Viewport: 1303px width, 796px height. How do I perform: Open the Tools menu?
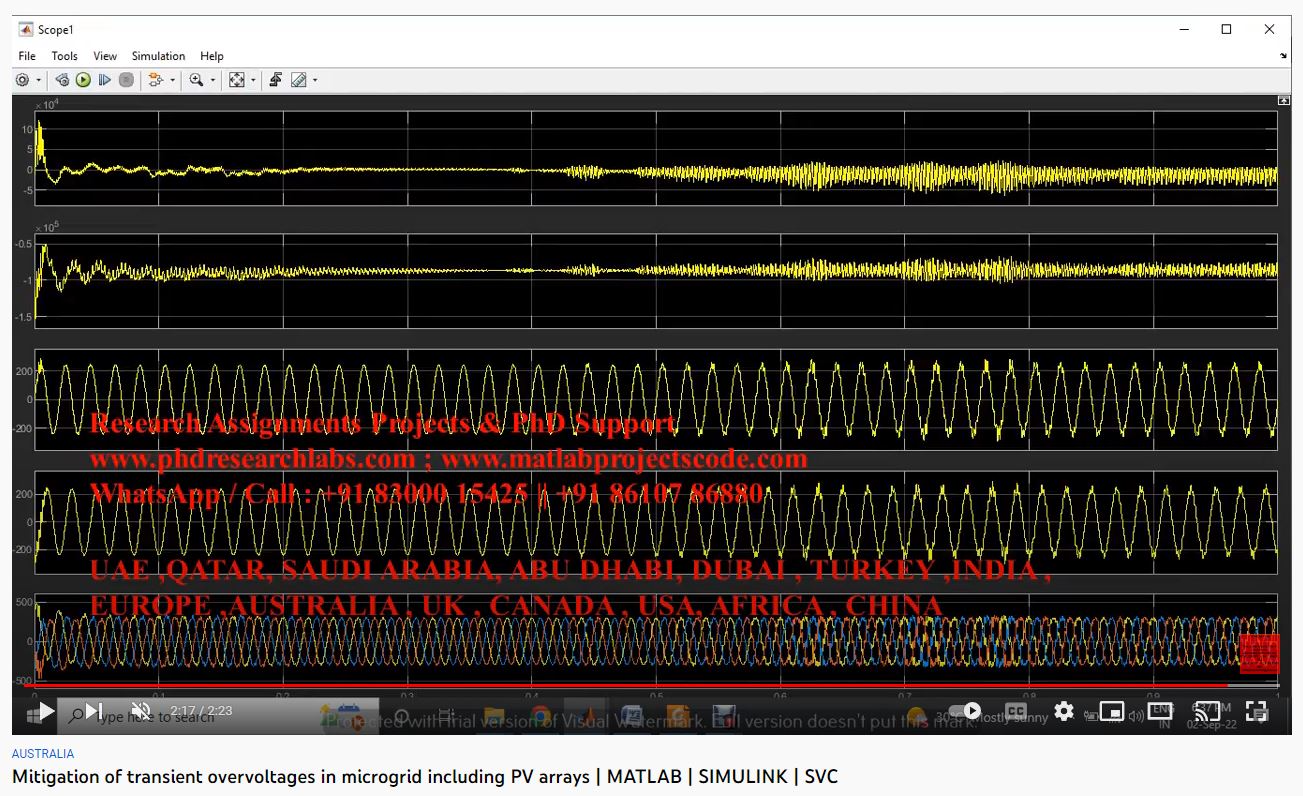[x=64, y=56]
